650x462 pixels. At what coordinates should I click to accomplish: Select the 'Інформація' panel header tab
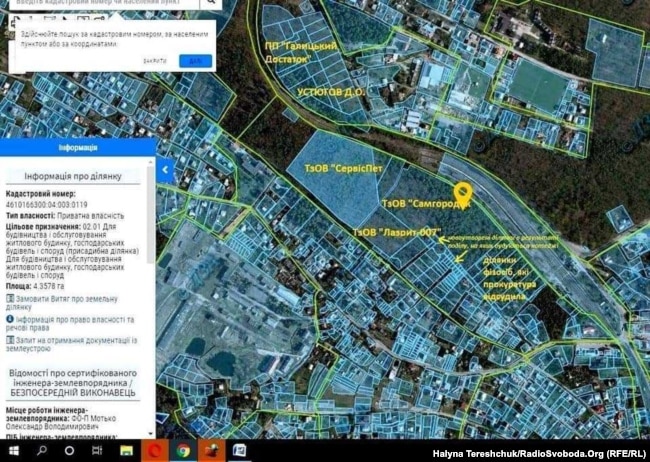pyautogui.click(x=78, y=148)
